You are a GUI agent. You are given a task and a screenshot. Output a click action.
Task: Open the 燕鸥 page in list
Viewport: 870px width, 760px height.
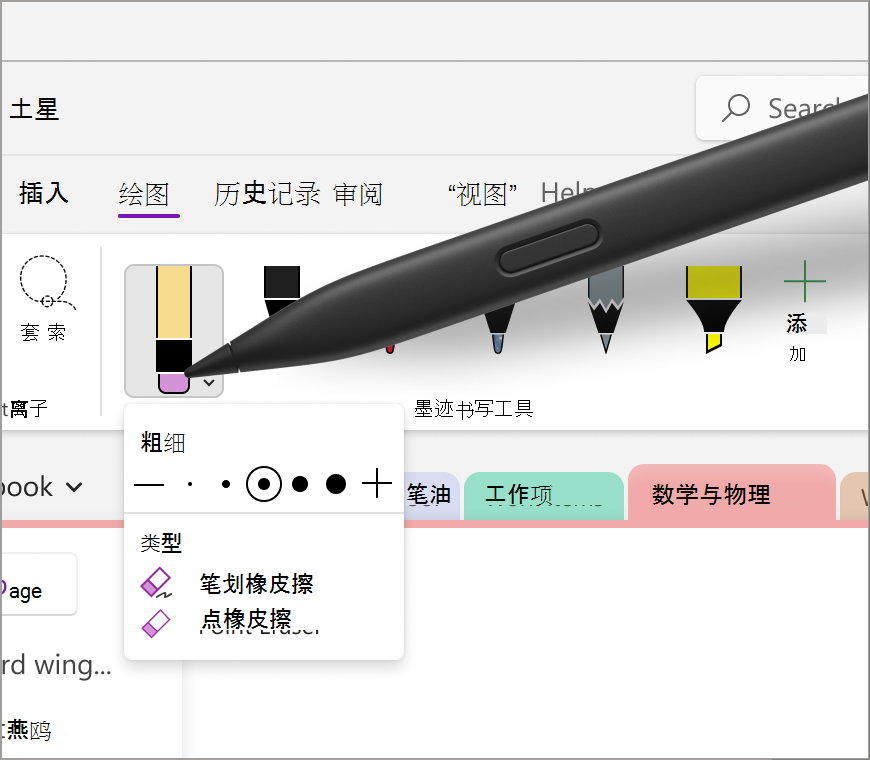[28, 730]
